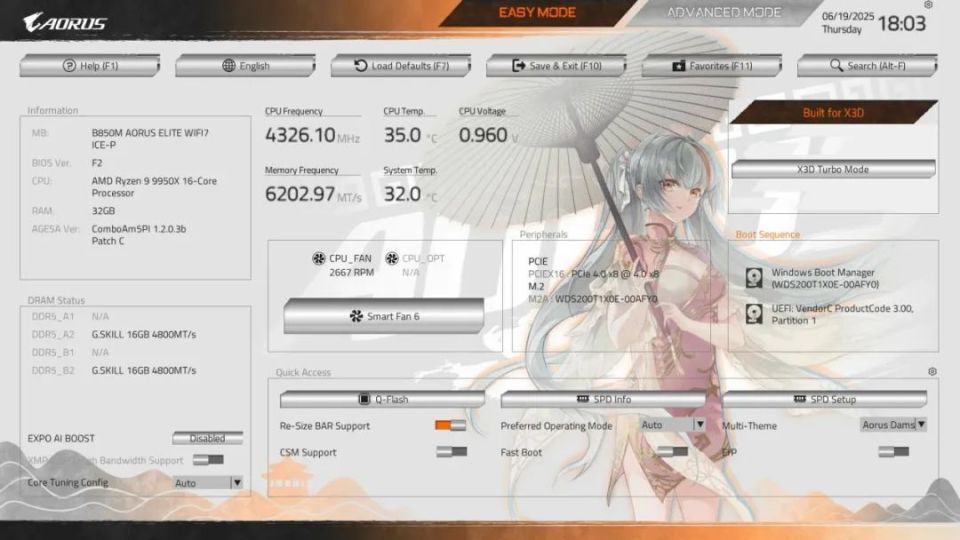Image resolution: width=960 pixels, height=540 pixels.
Task: Switch to Advanced Mode tab
Action: [724, 13]
